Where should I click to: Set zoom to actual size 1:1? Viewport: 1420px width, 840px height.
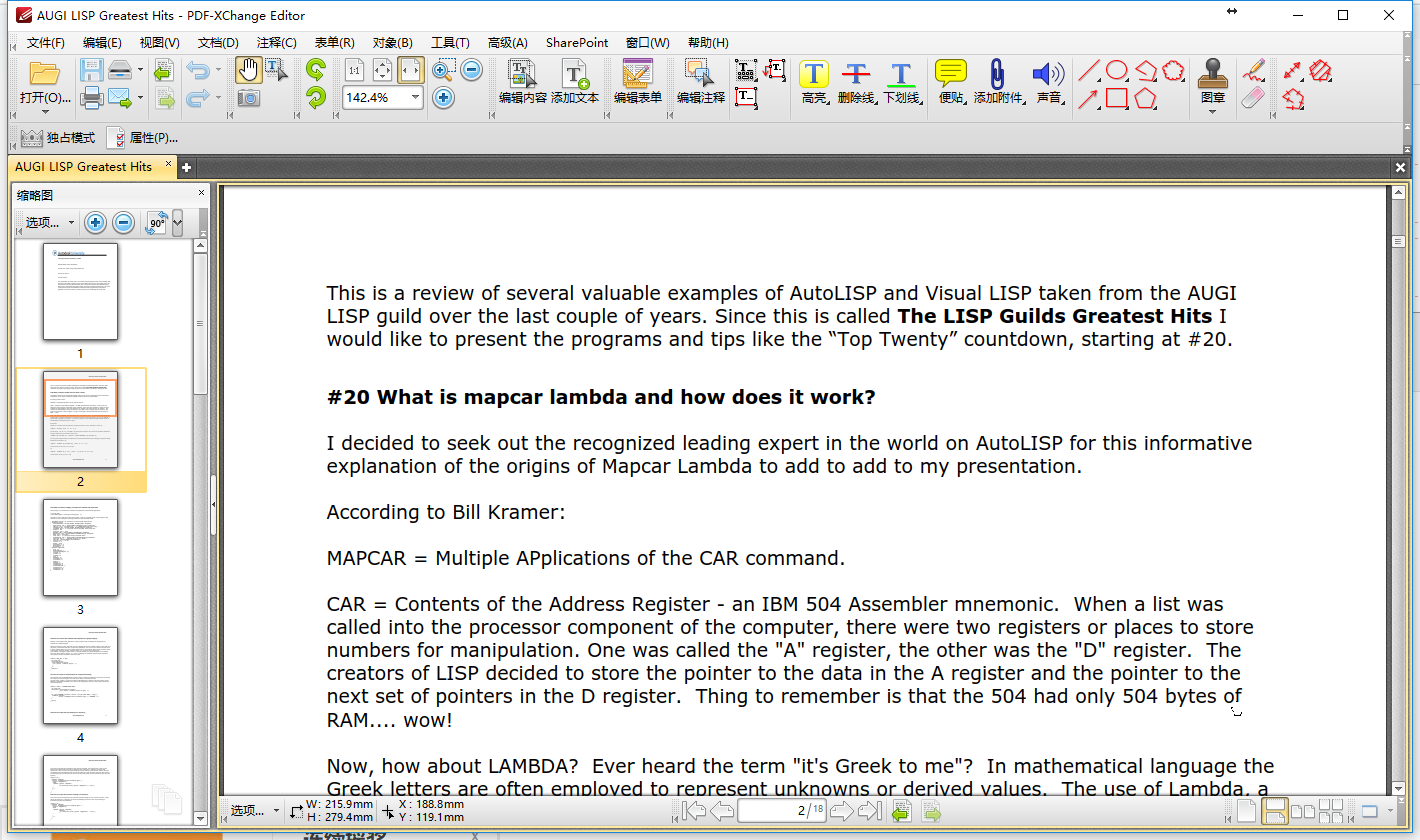pyautogui.click(x=355, y=70)
